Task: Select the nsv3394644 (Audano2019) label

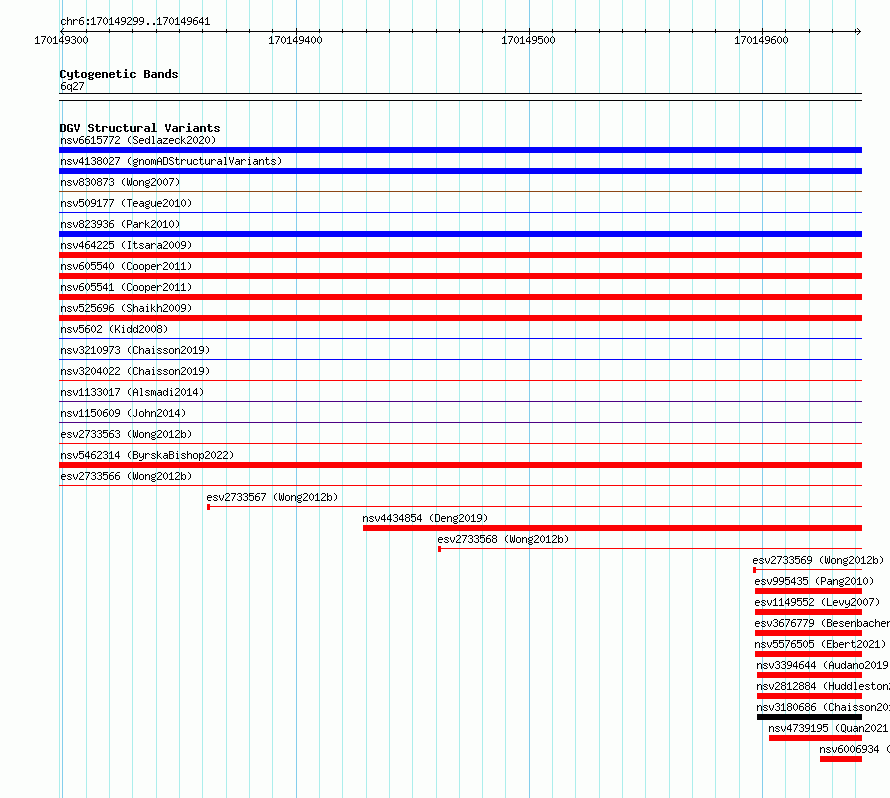Action: coord(822,665)
